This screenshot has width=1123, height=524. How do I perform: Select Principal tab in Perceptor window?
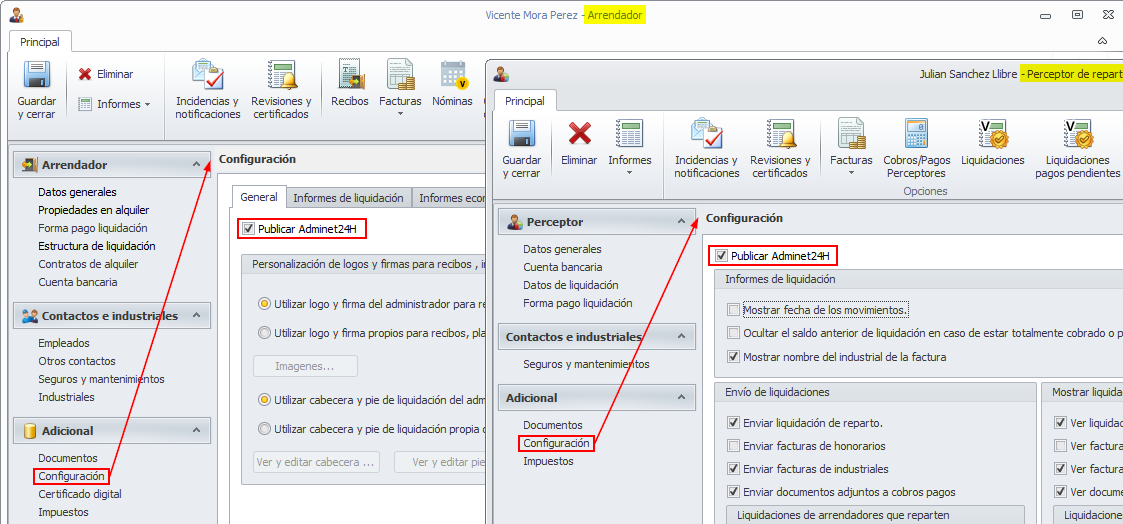pos(525,101)
